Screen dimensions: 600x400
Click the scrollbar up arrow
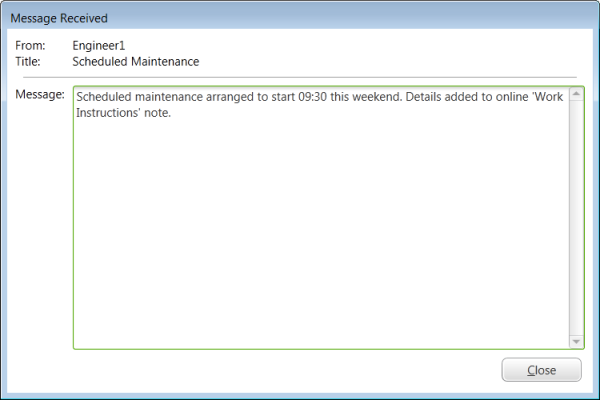[575, 96]
